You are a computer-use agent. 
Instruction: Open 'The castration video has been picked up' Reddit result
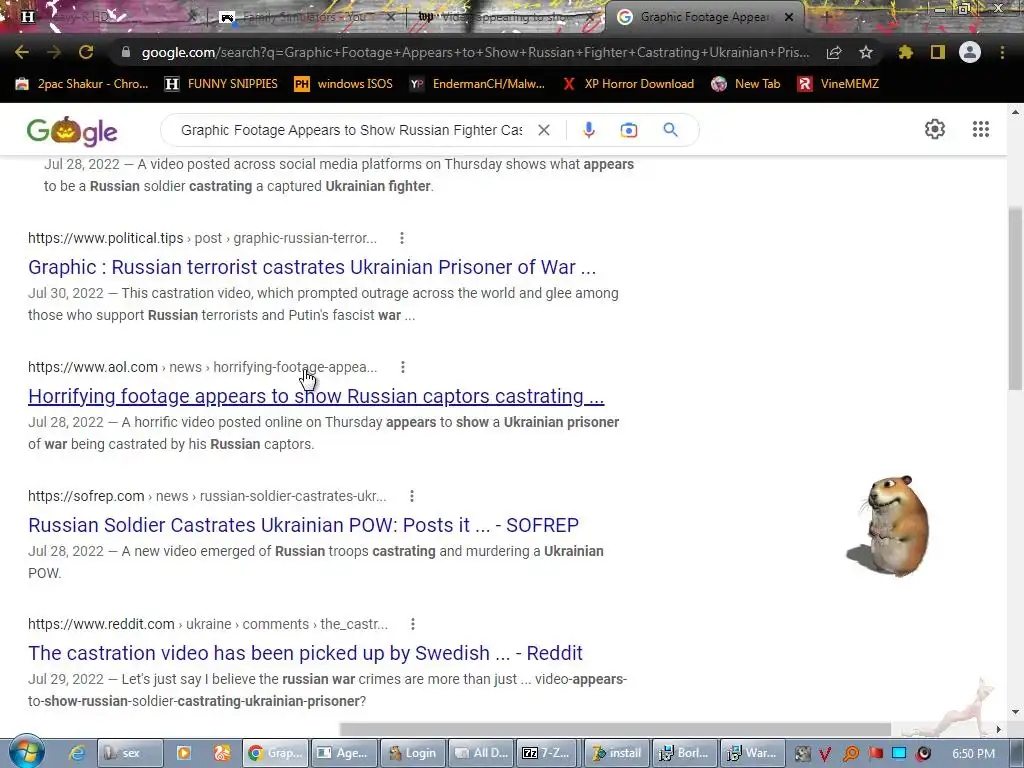pyautogui.click(x=306, y=653)
